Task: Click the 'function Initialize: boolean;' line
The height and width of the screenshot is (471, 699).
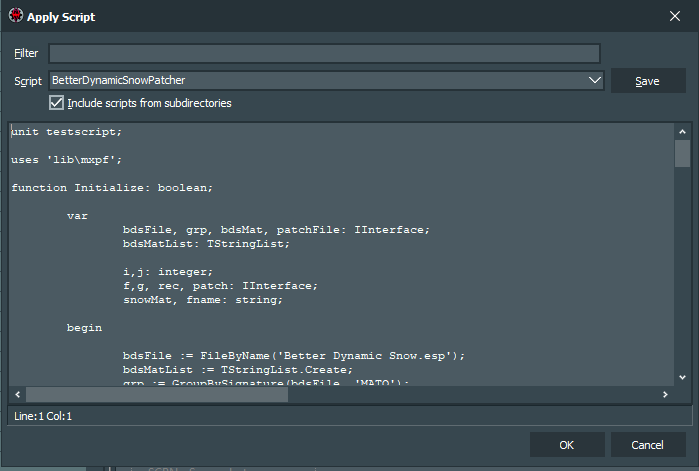Action: click(112, 188)
